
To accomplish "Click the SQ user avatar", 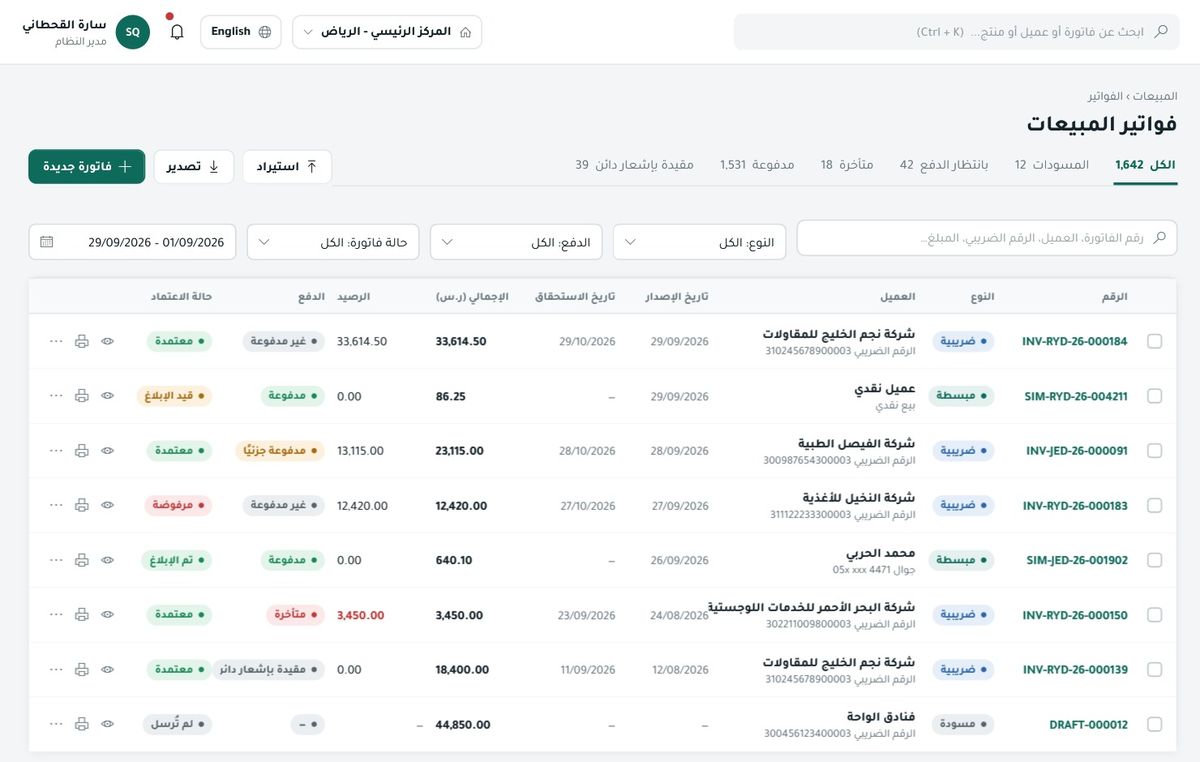I will 132,32.
